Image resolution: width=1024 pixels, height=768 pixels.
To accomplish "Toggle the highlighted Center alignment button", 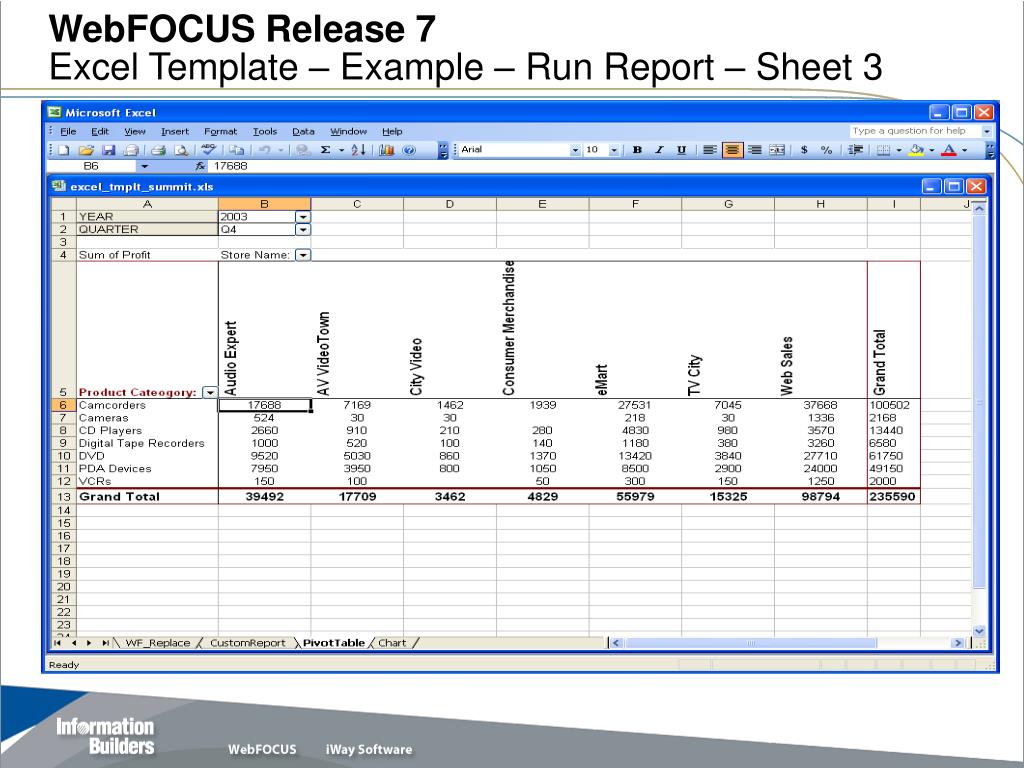I will [x=732, y=150].
